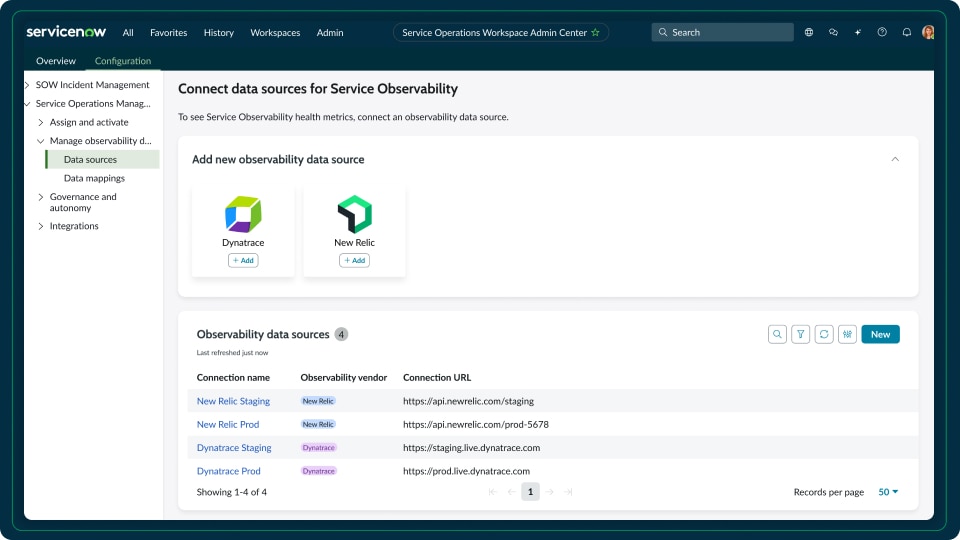
Task: Select Data mappings in sidebar
Action: (x=94, y=178)
